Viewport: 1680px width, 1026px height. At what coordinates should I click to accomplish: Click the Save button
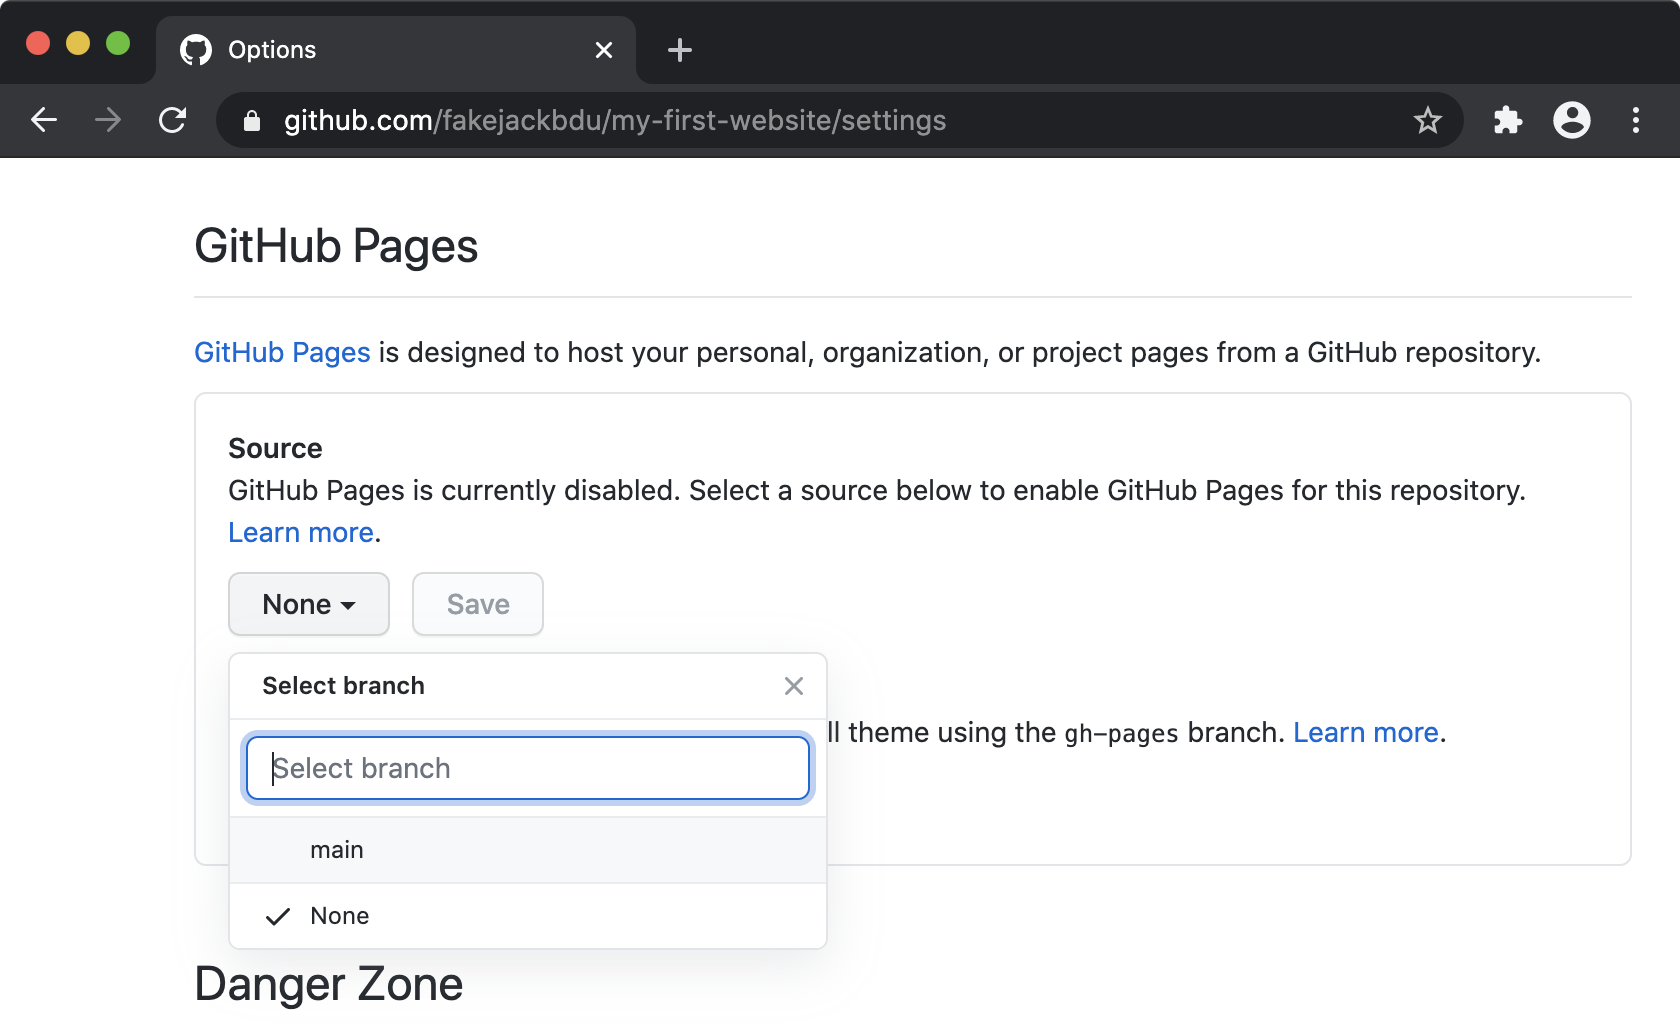pyautogui.click(x=478, y=604)
